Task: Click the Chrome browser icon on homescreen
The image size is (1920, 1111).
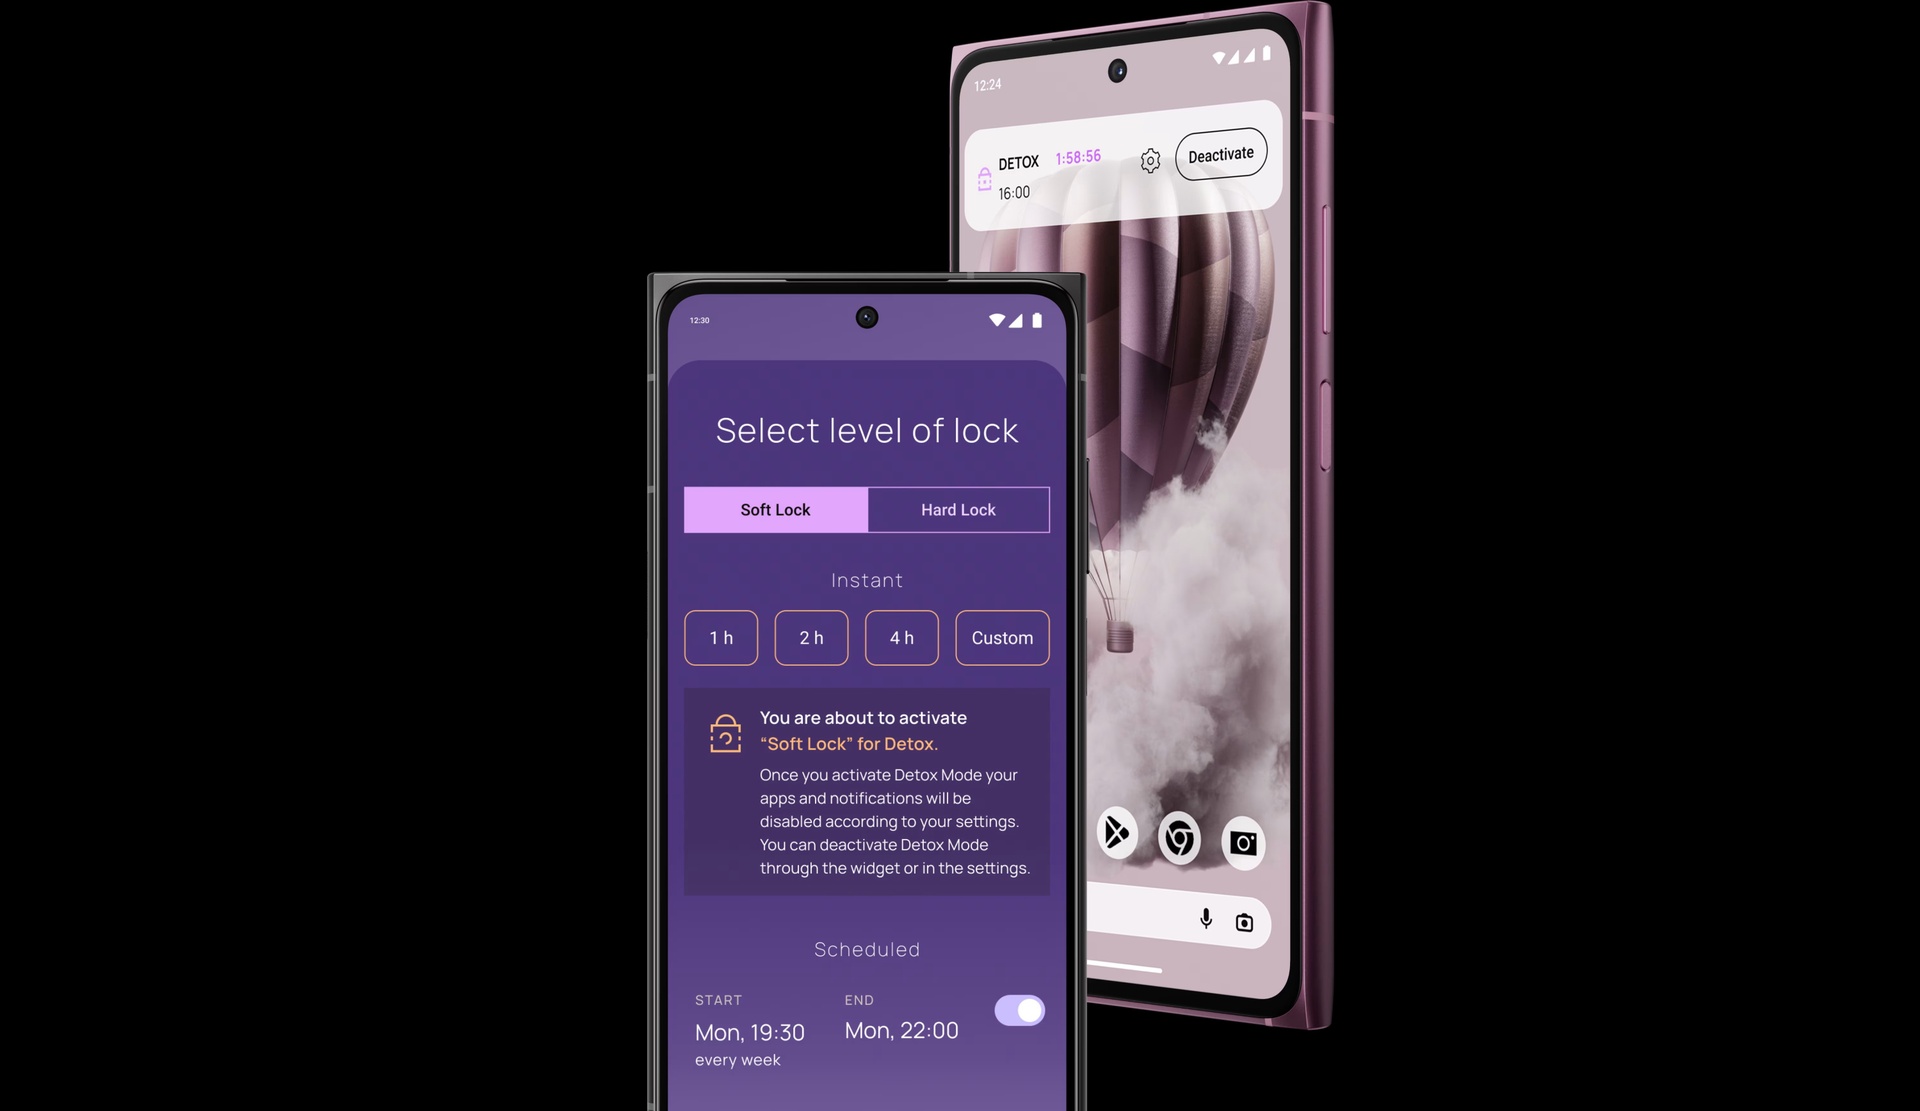Action: pos(1180,839)
